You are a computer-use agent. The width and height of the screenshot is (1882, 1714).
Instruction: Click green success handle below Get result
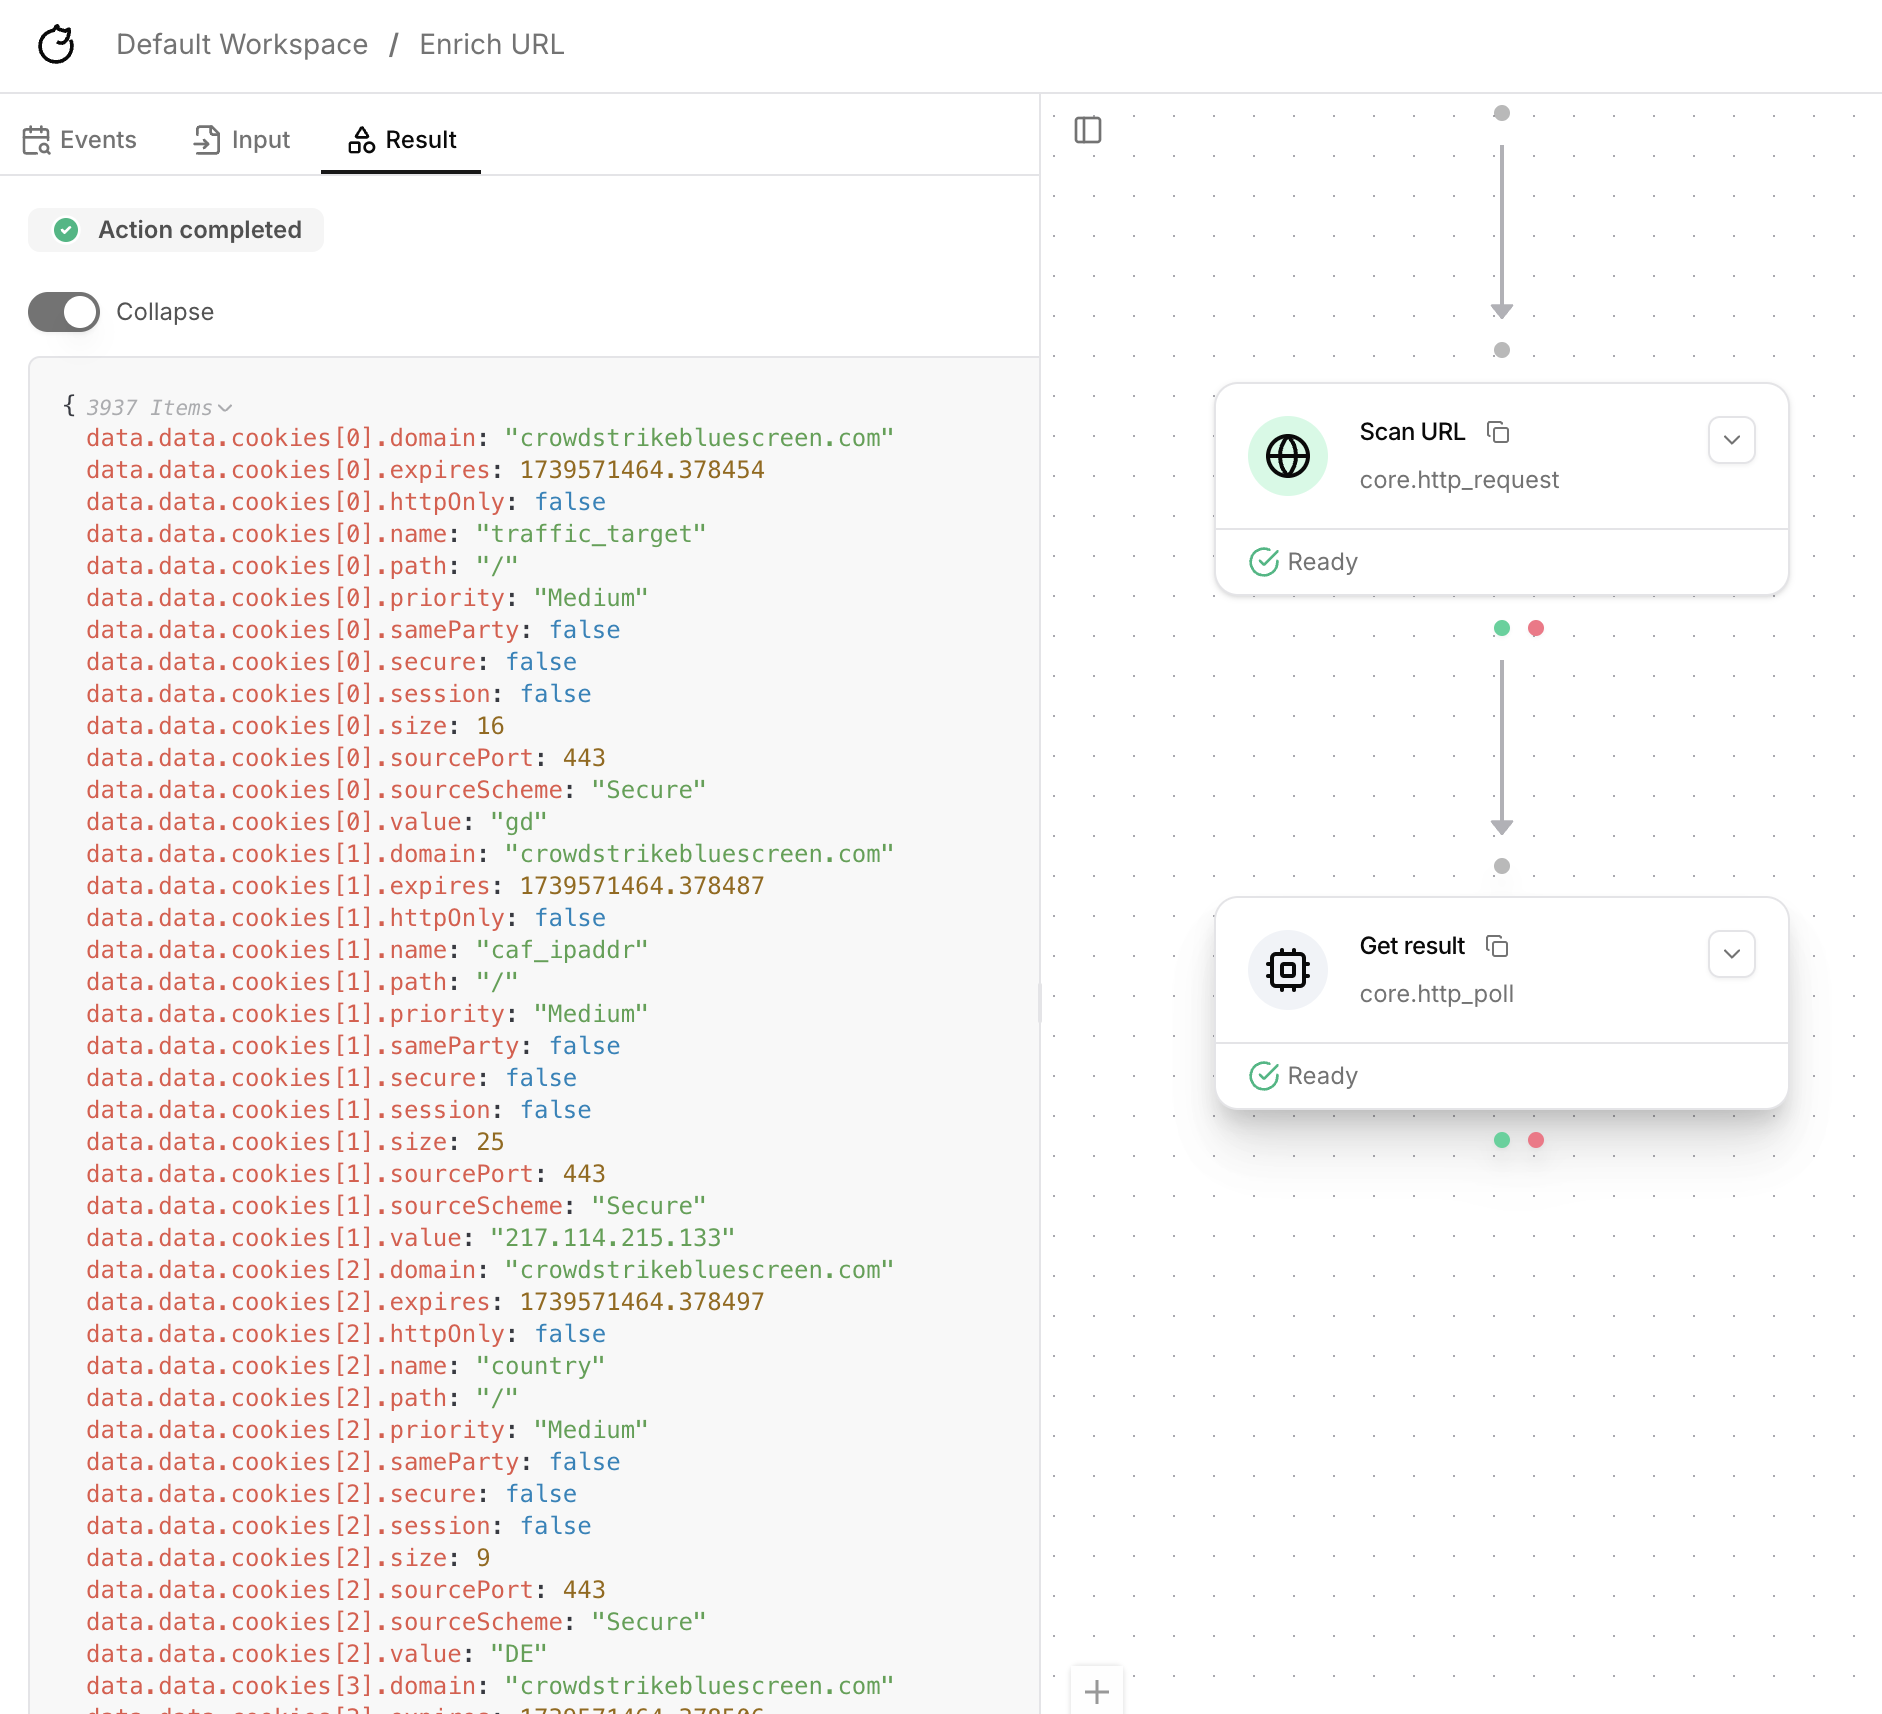(x=1502, y=1140)
